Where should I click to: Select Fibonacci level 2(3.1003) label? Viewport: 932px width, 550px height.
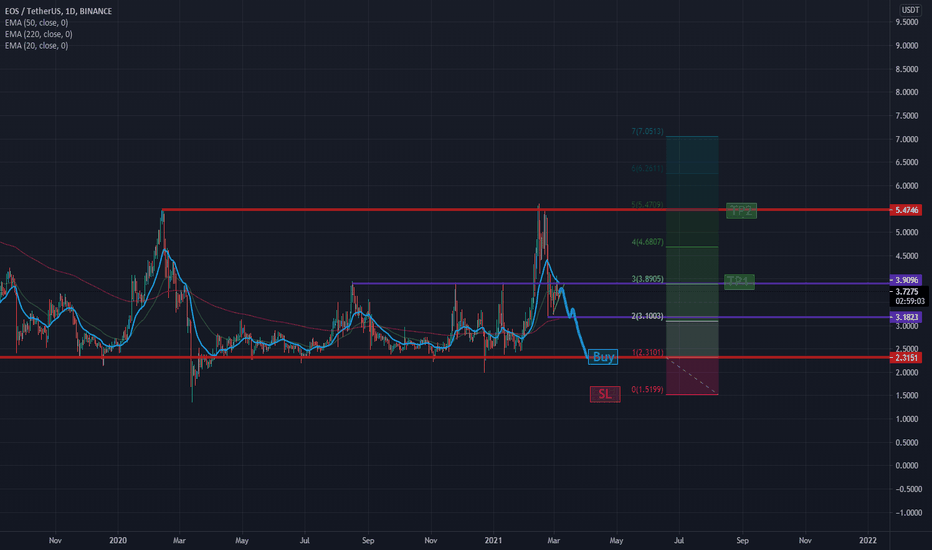(647, 316)
